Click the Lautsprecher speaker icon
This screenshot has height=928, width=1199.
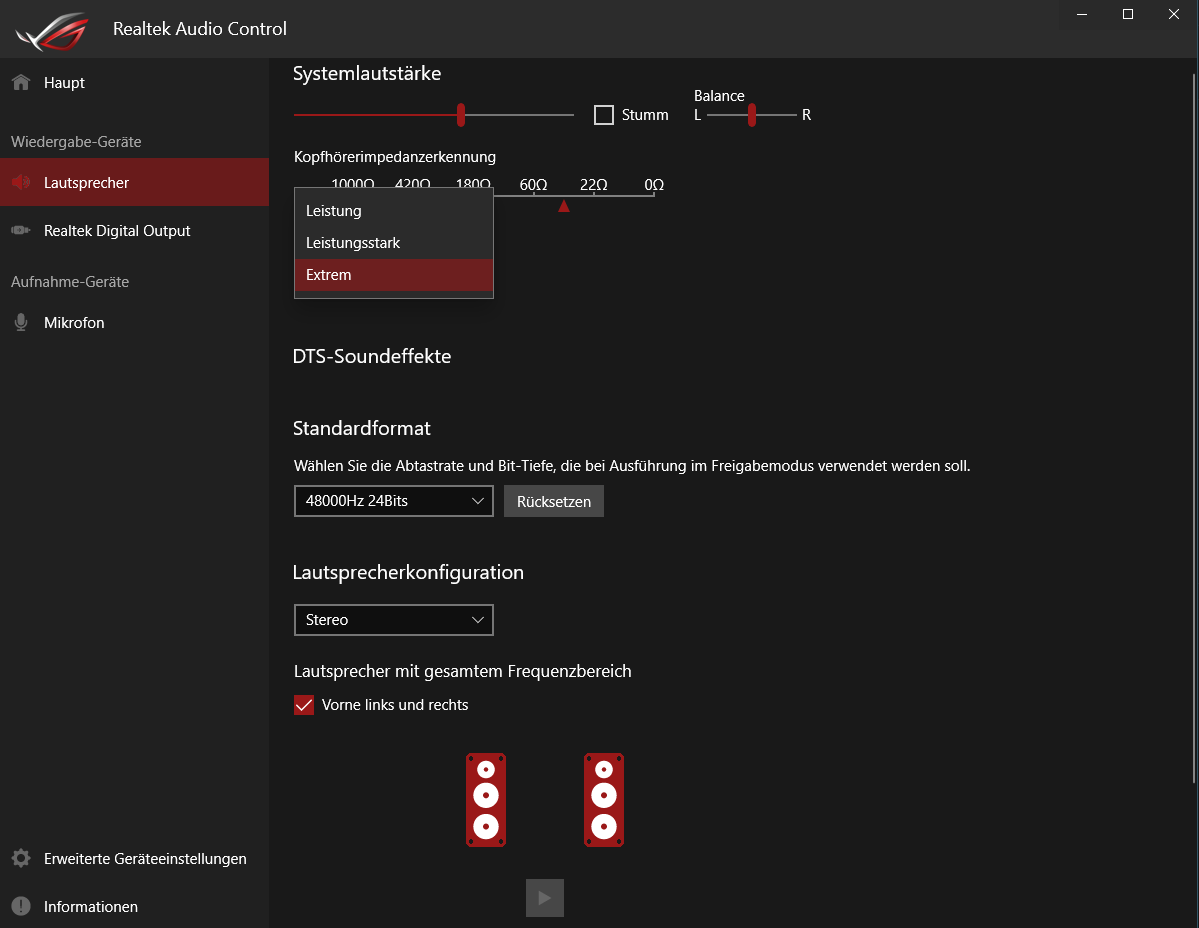pos(21,182)
